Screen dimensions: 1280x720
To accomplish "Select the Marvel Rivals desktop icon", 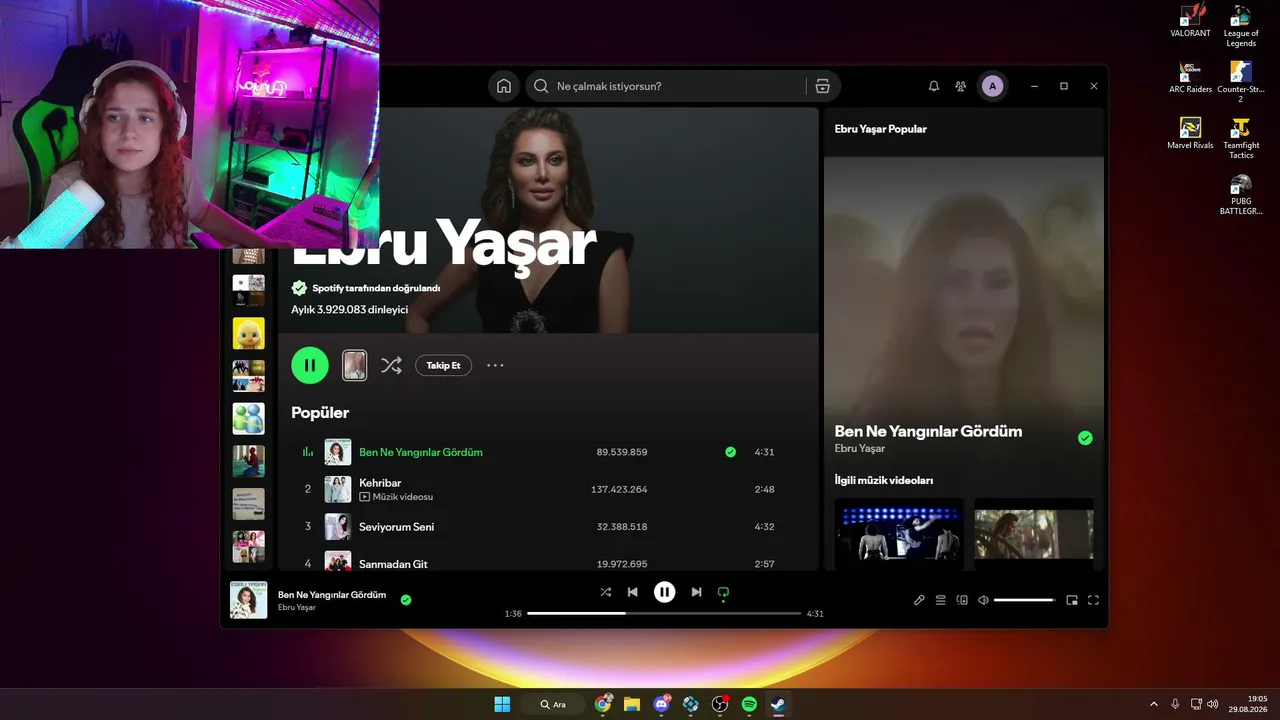I will coord(1190,134).
